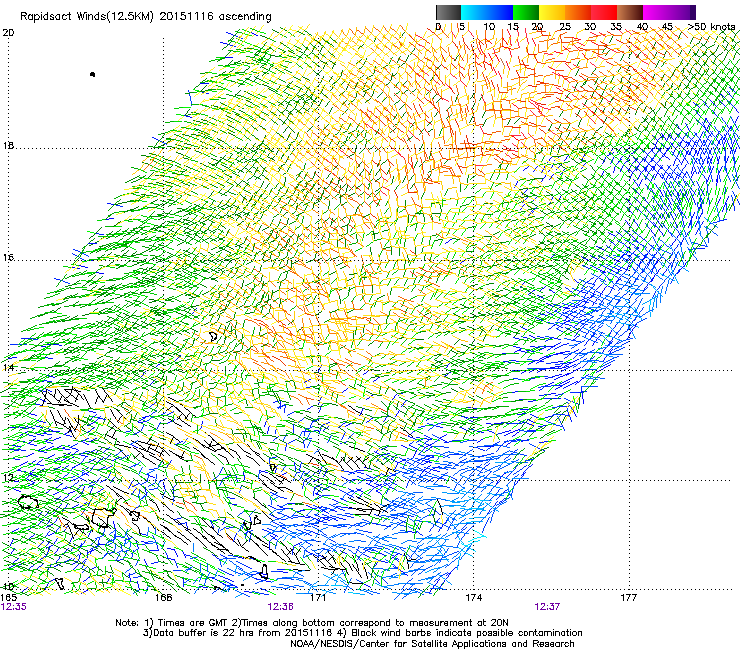Click the brown 35-40 knots legend segment
This screenshot has height=650, width=740.
(x=630, y=12)
